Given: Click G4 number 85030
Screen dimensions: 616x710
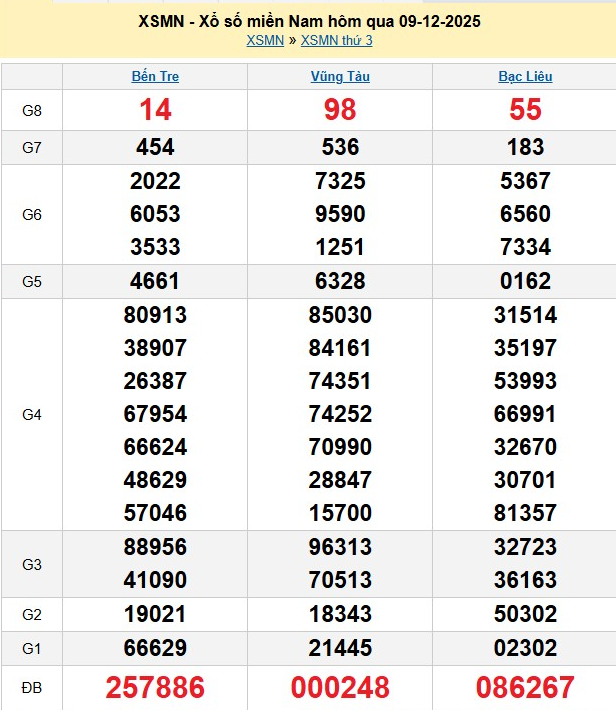Looking at the screenshot, I should (x=340, y=315).
